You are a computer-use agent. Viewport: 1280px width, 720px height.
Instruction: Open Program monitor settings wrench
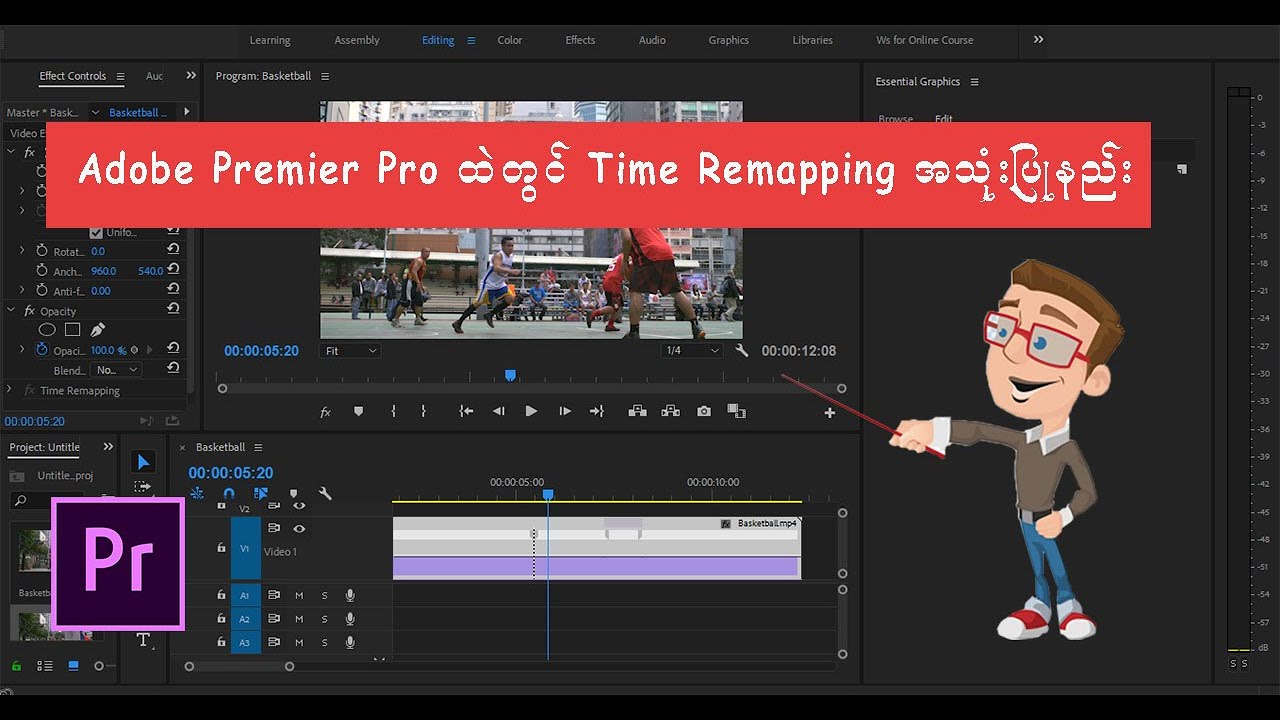coord(741,351)
